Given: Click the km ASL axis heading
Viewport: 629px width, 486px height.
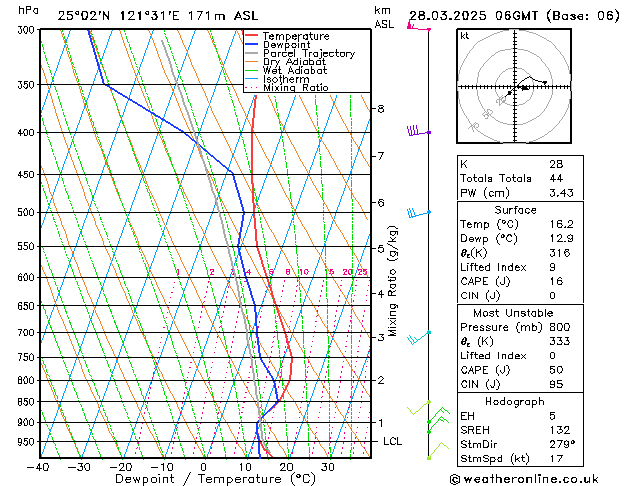Looking at the screenshot, I should (384, 17).
